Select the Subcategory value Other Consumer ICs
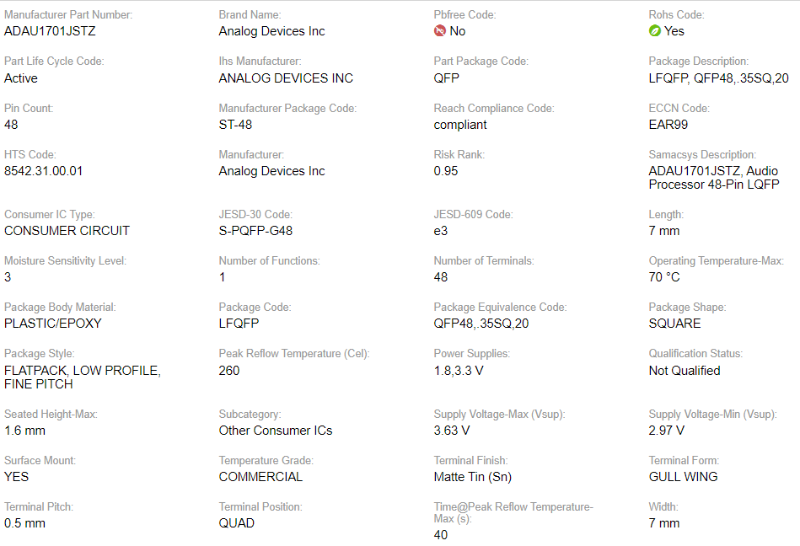The height and width of the screenshot is (546, 800). click(x=275, y=431)
